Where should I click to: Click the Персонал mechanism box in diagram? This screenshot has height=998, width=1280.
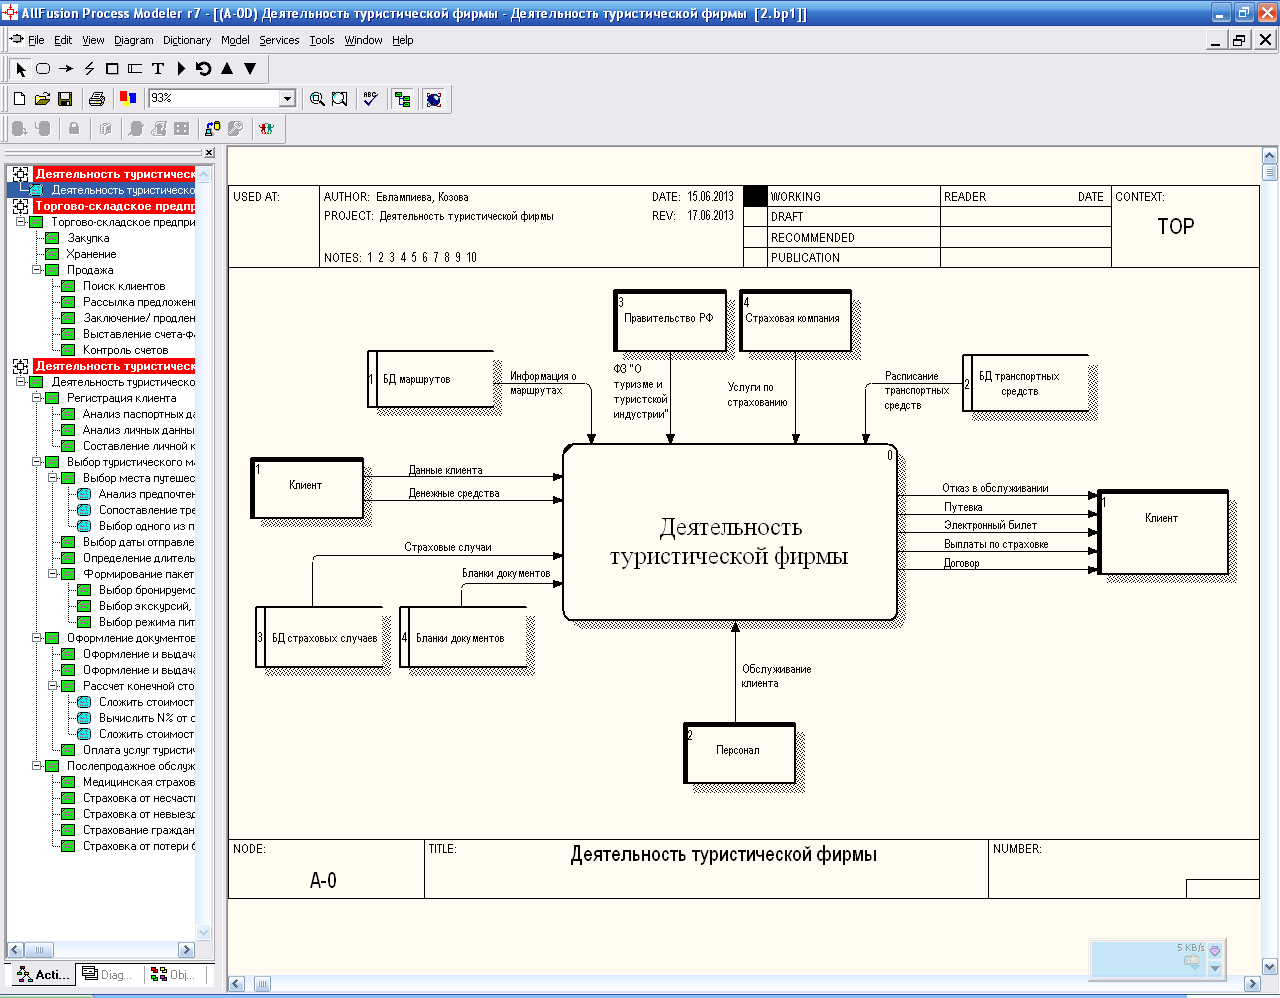click(739, 753)
